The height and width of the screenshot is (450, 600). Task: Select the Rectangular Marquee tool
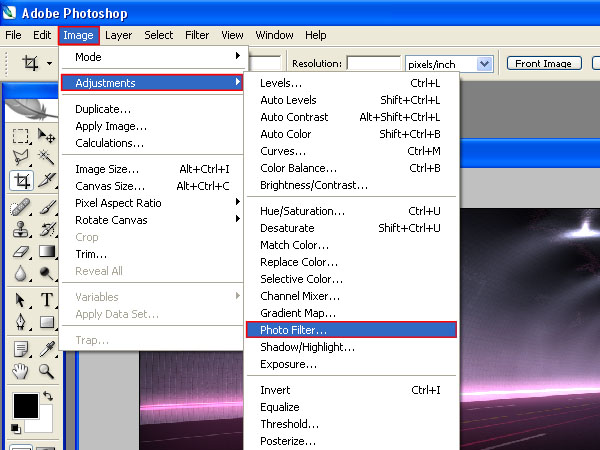tap(20, 136)
